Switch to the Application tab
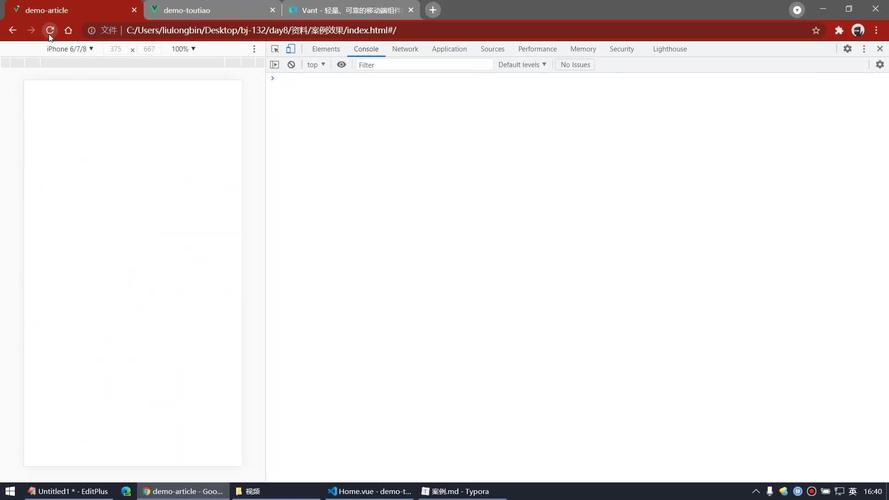Viewport: 889px width, 500px height. [x=449, y=49]
